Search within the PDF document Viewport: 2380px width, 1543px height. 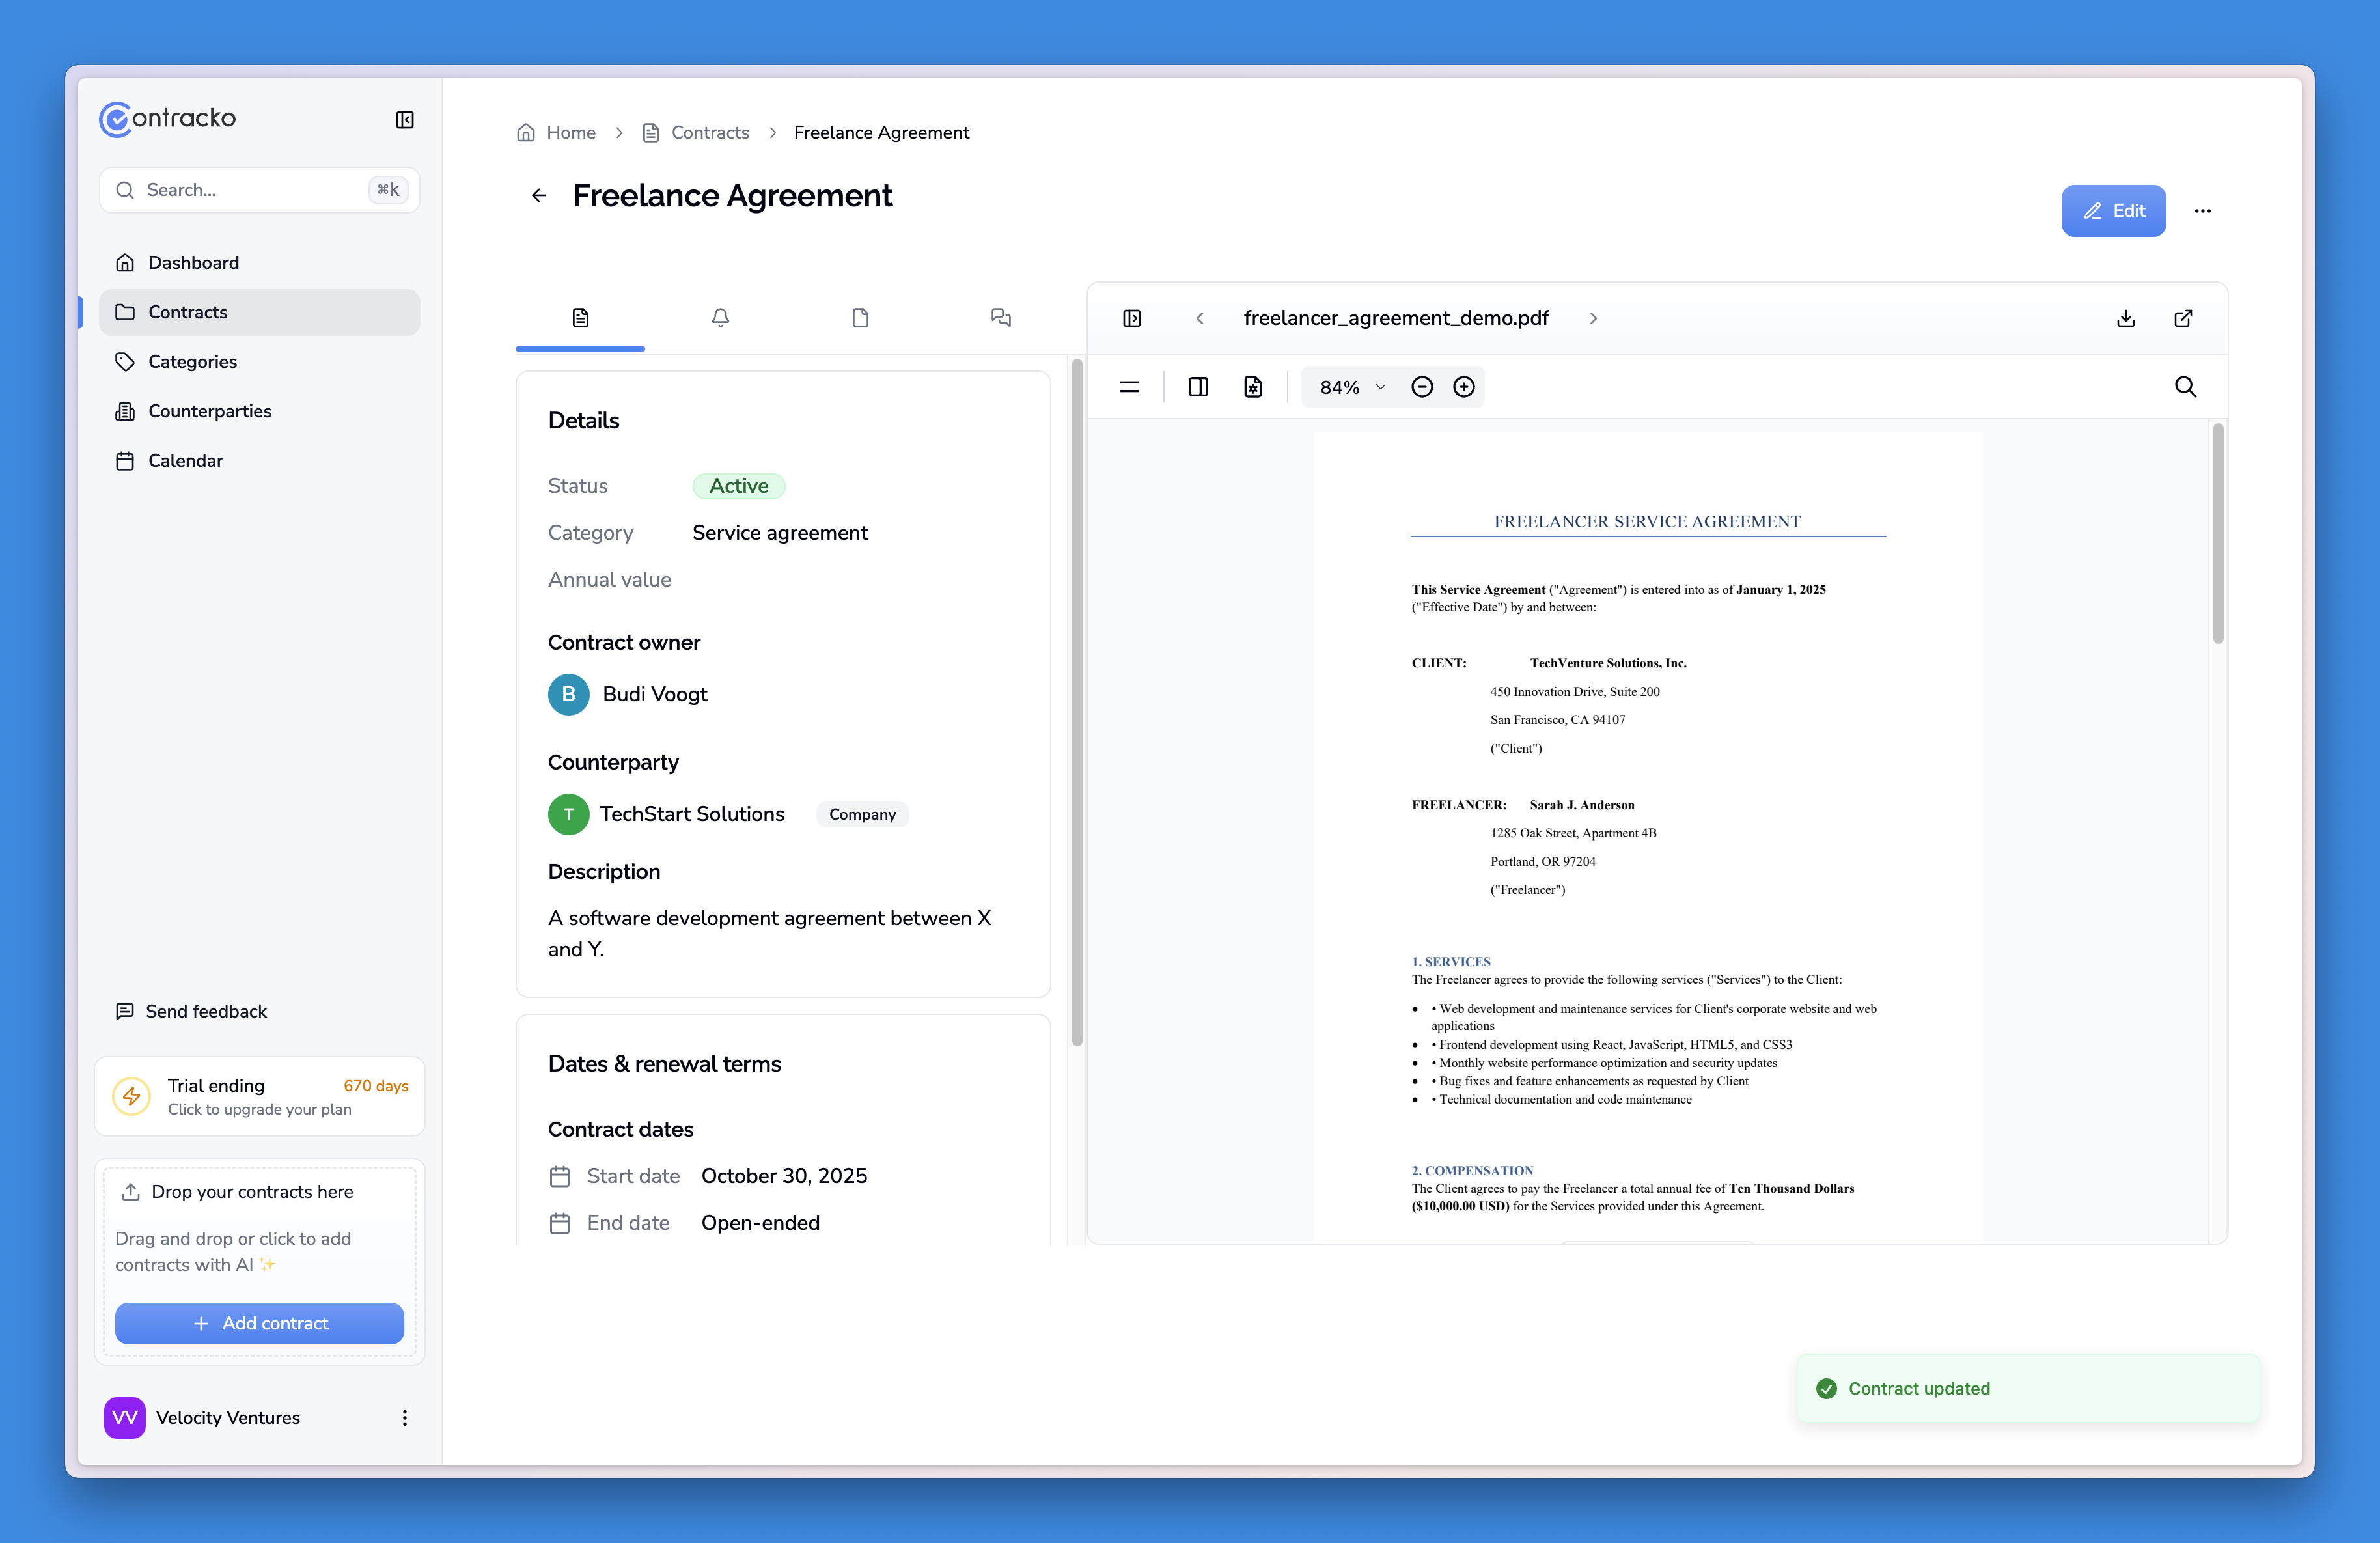(2185, 387)
